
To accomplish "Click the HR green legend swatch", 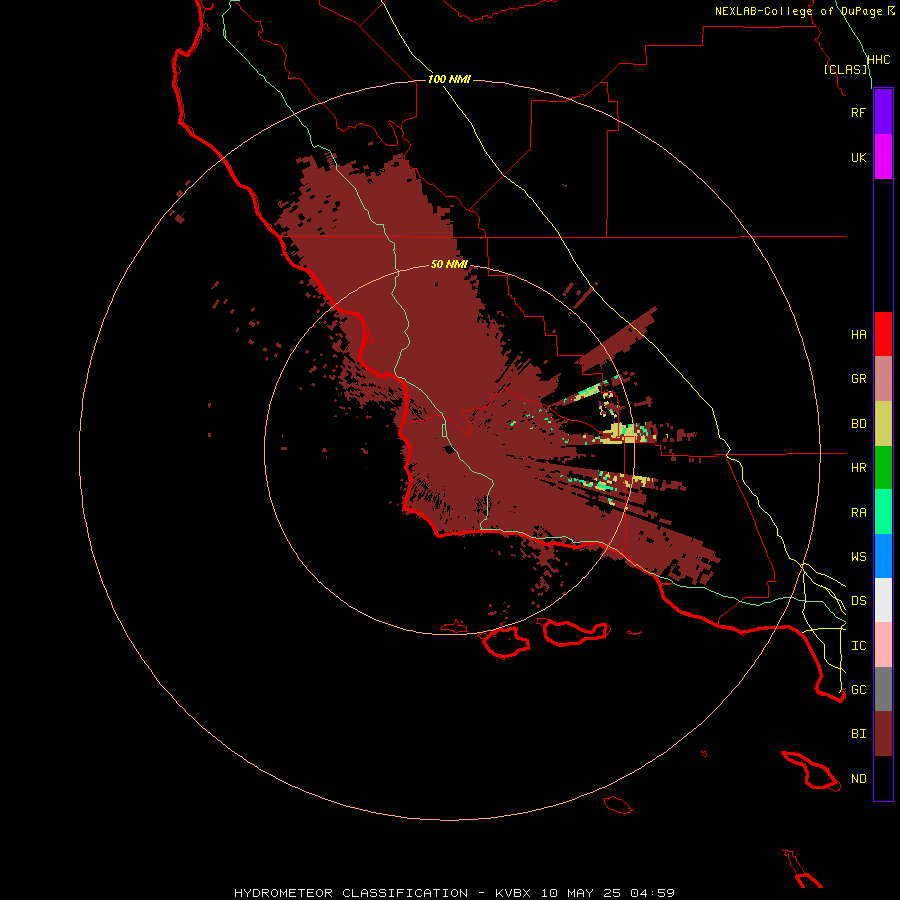I will tap(883, 468).
